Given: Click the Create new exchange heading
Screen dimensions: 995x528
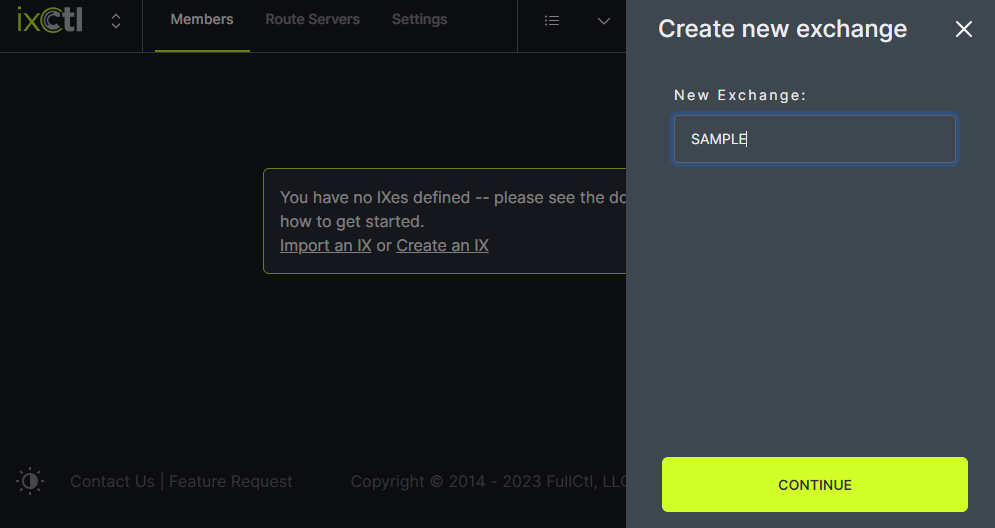Looking at the screenshot, I should (x=782, y=29).
